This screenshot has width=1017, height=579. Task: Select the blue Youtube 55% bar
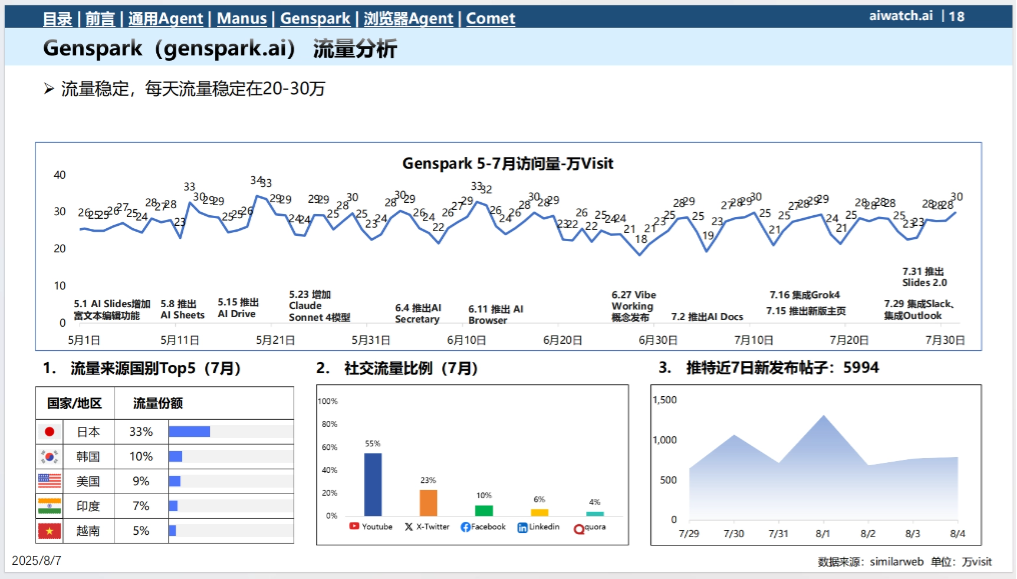[x=373, y=484]
